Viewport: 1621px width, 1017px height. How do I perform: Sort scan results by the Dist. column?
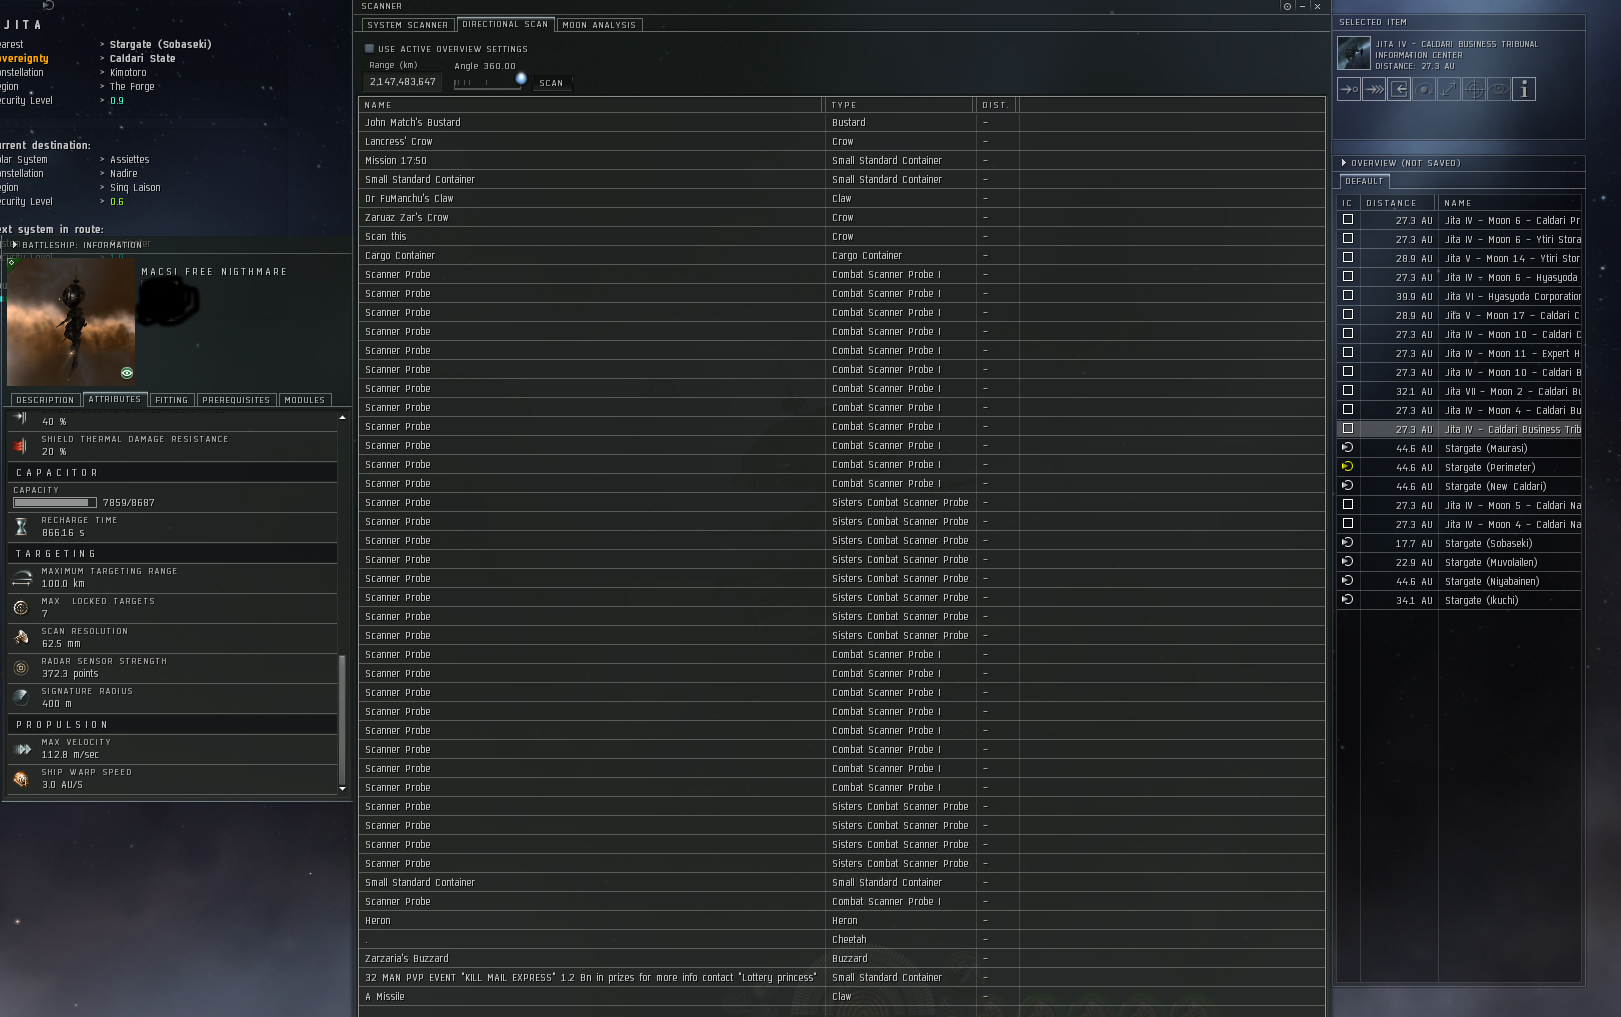click(x=996, y=105)
